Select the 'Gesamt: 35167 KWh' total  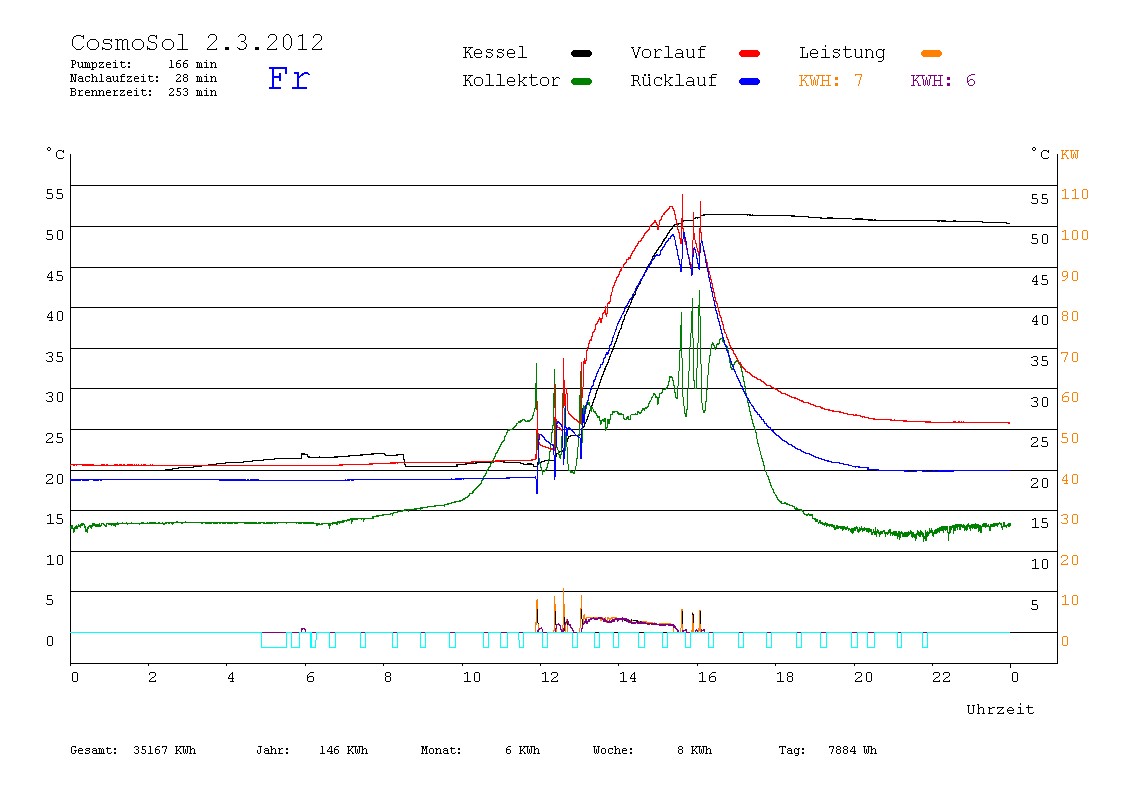click(x=133, y=750)
